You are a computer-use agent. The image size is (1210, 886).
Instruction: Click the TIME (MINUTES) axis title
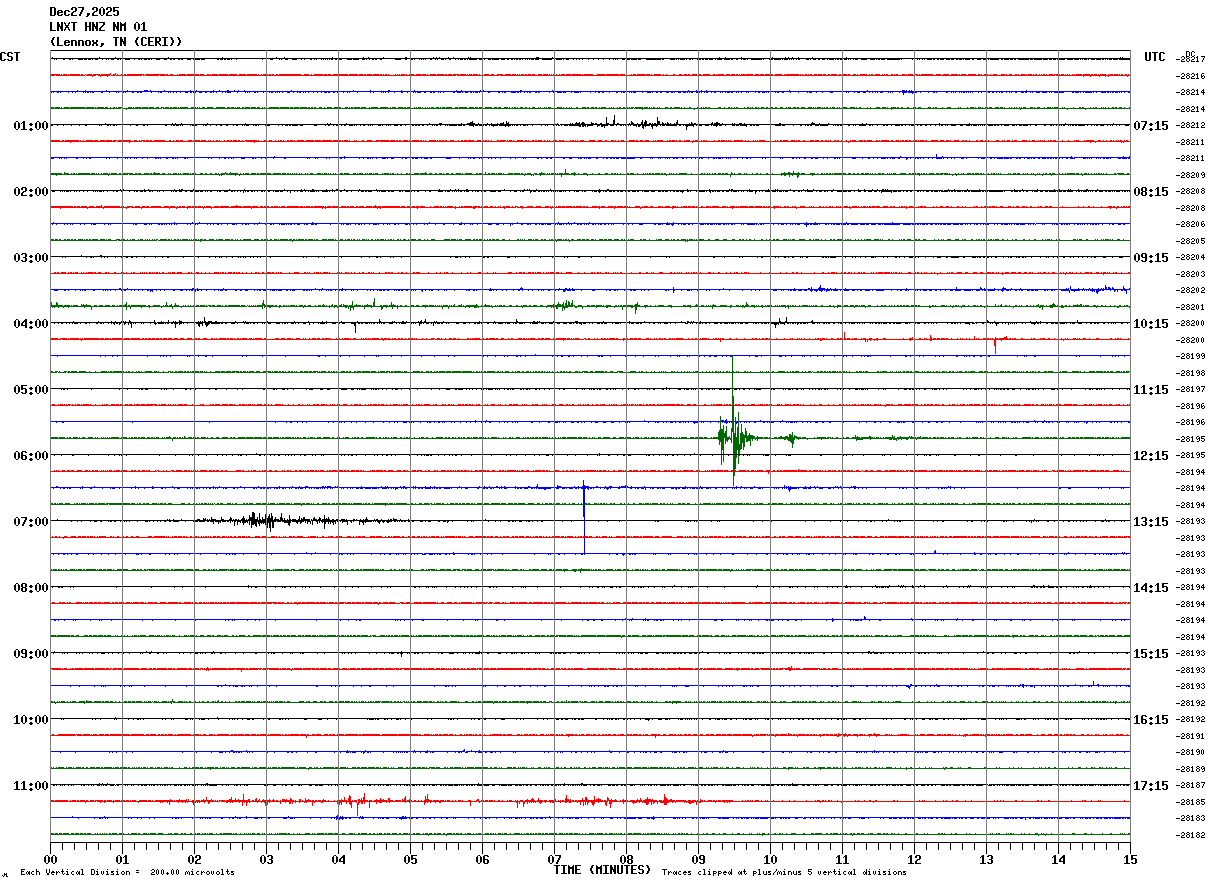pos(602,870)
